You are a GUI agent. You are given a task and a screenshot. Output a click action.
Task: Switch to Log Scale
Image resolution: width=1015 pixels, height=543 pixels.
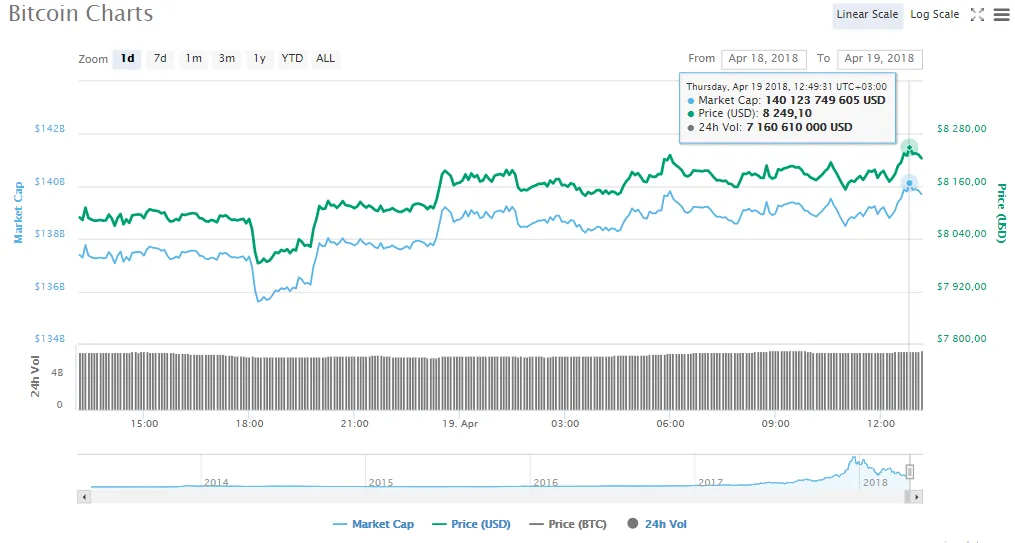[x=934, y=15]
